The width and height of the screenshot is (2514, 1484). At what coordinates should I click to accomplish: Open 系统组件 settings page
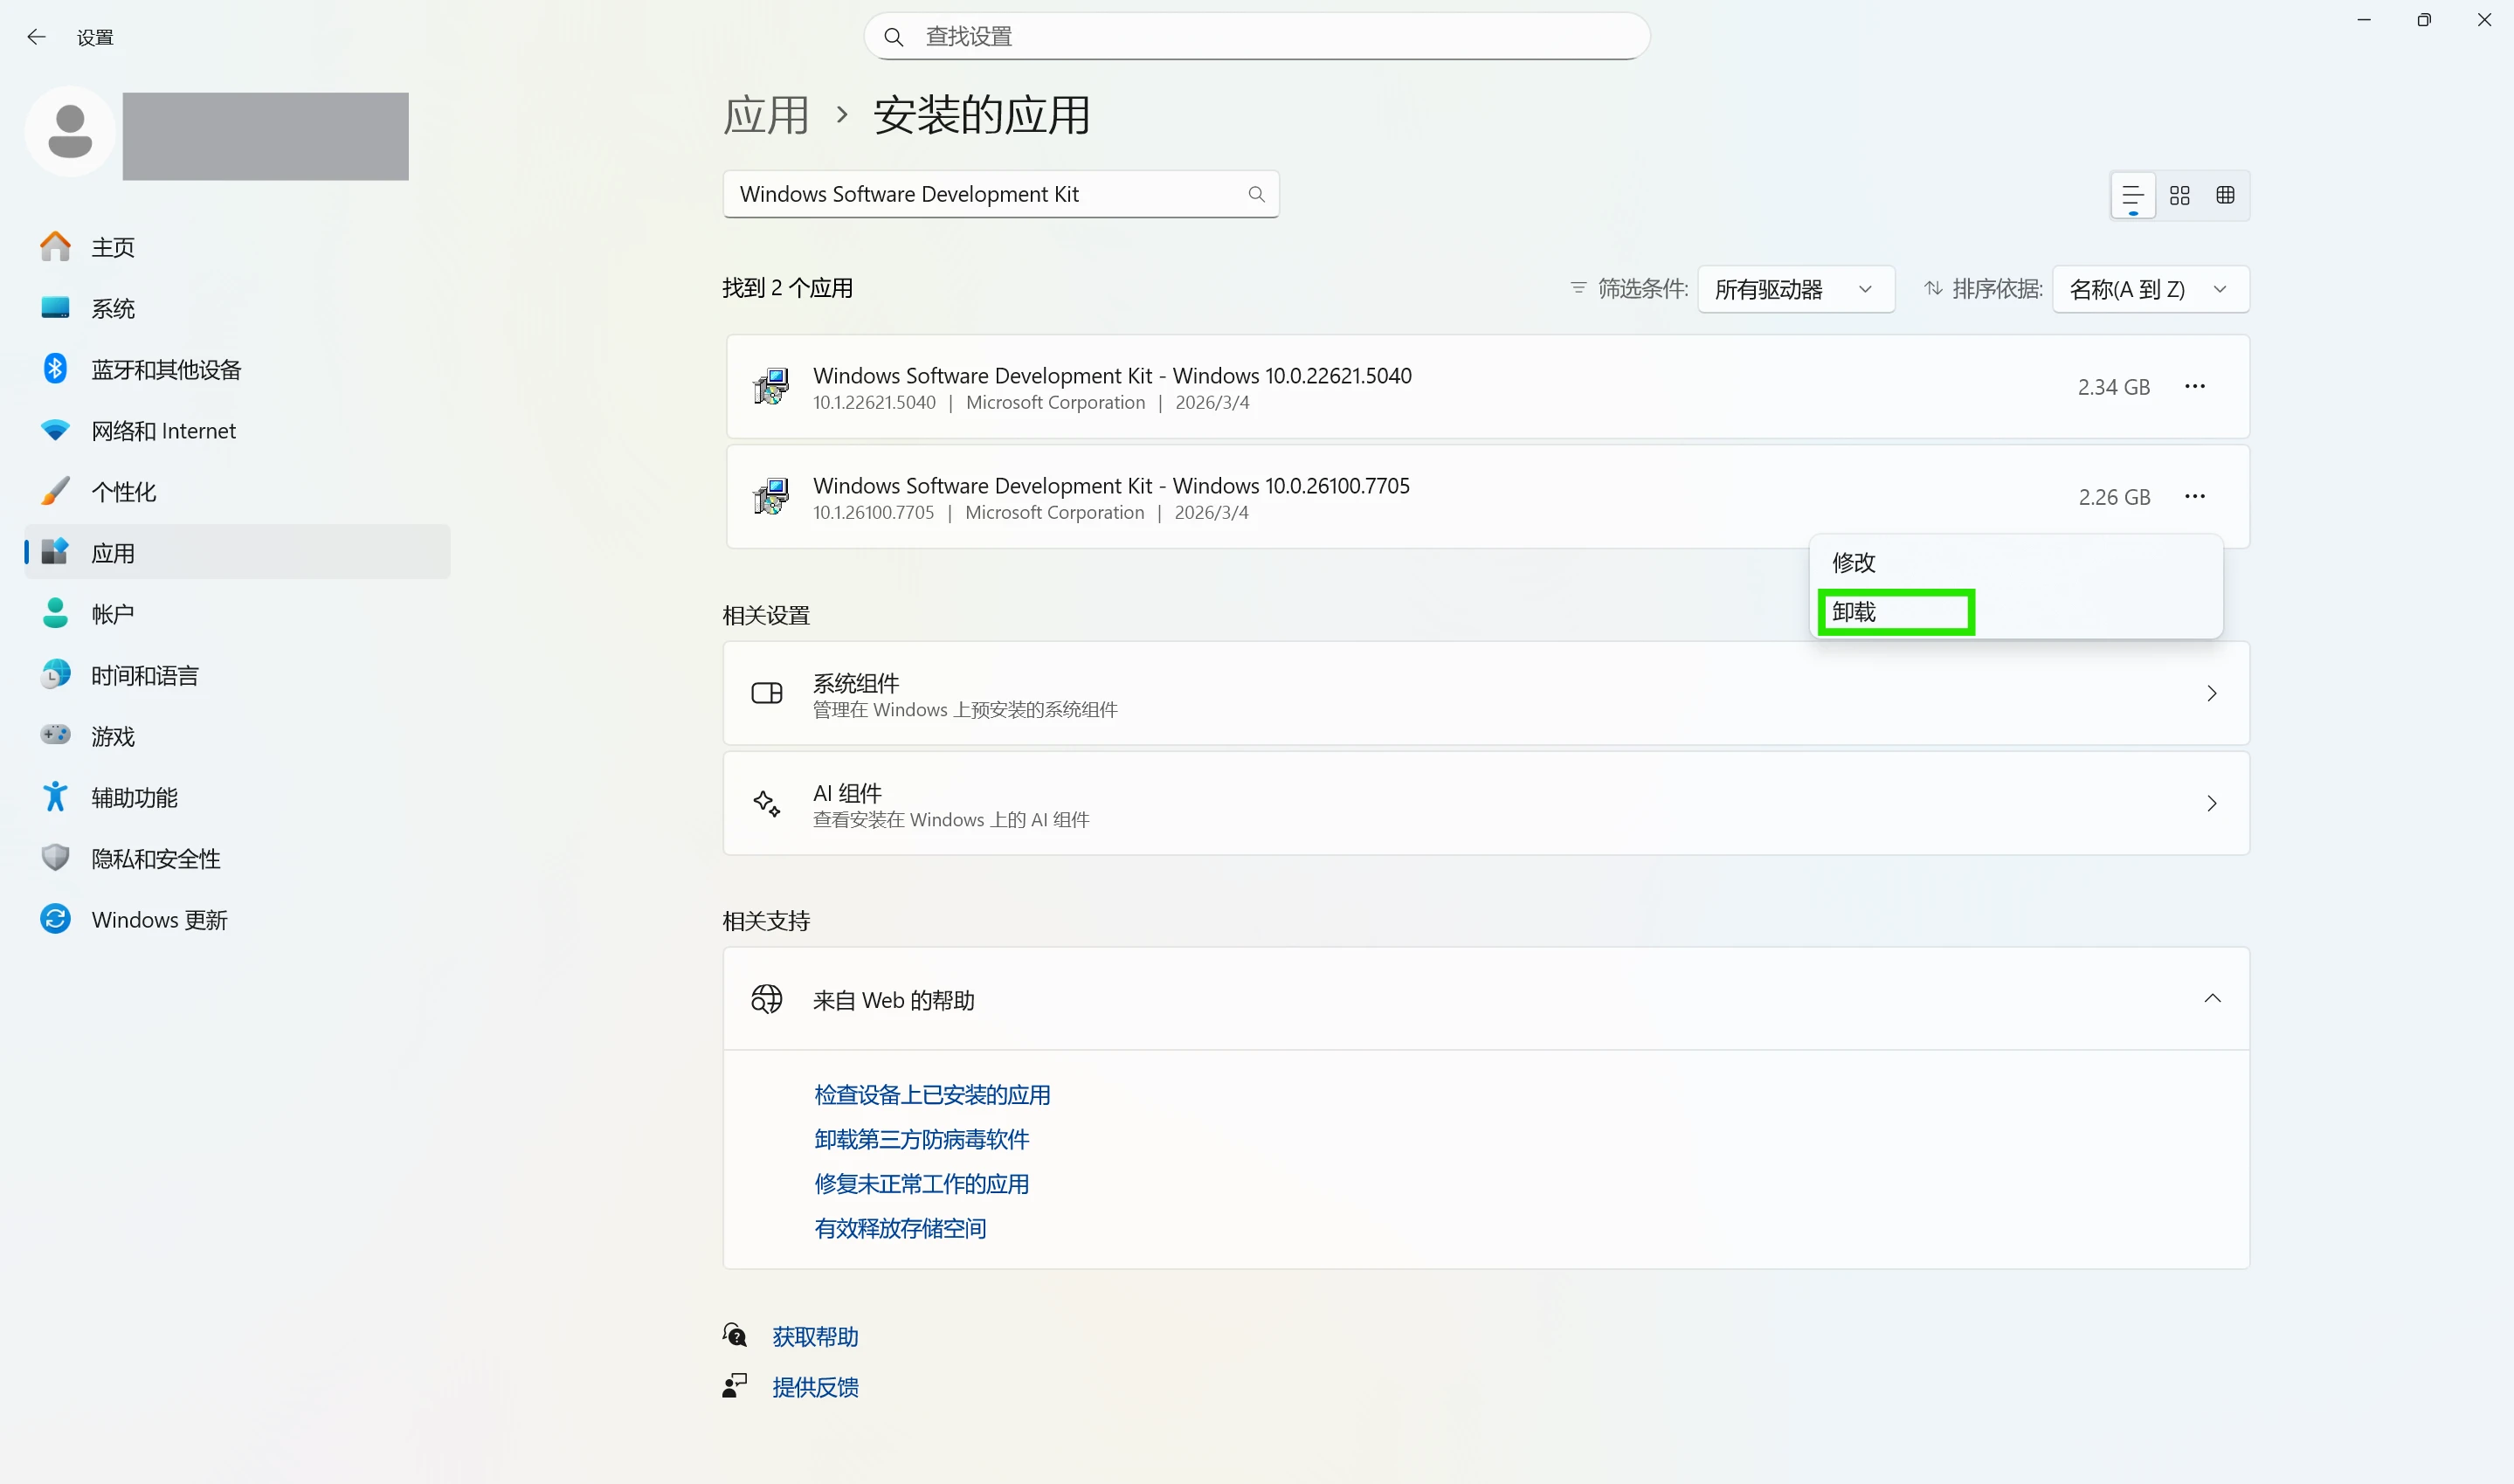click(1486, 694)
